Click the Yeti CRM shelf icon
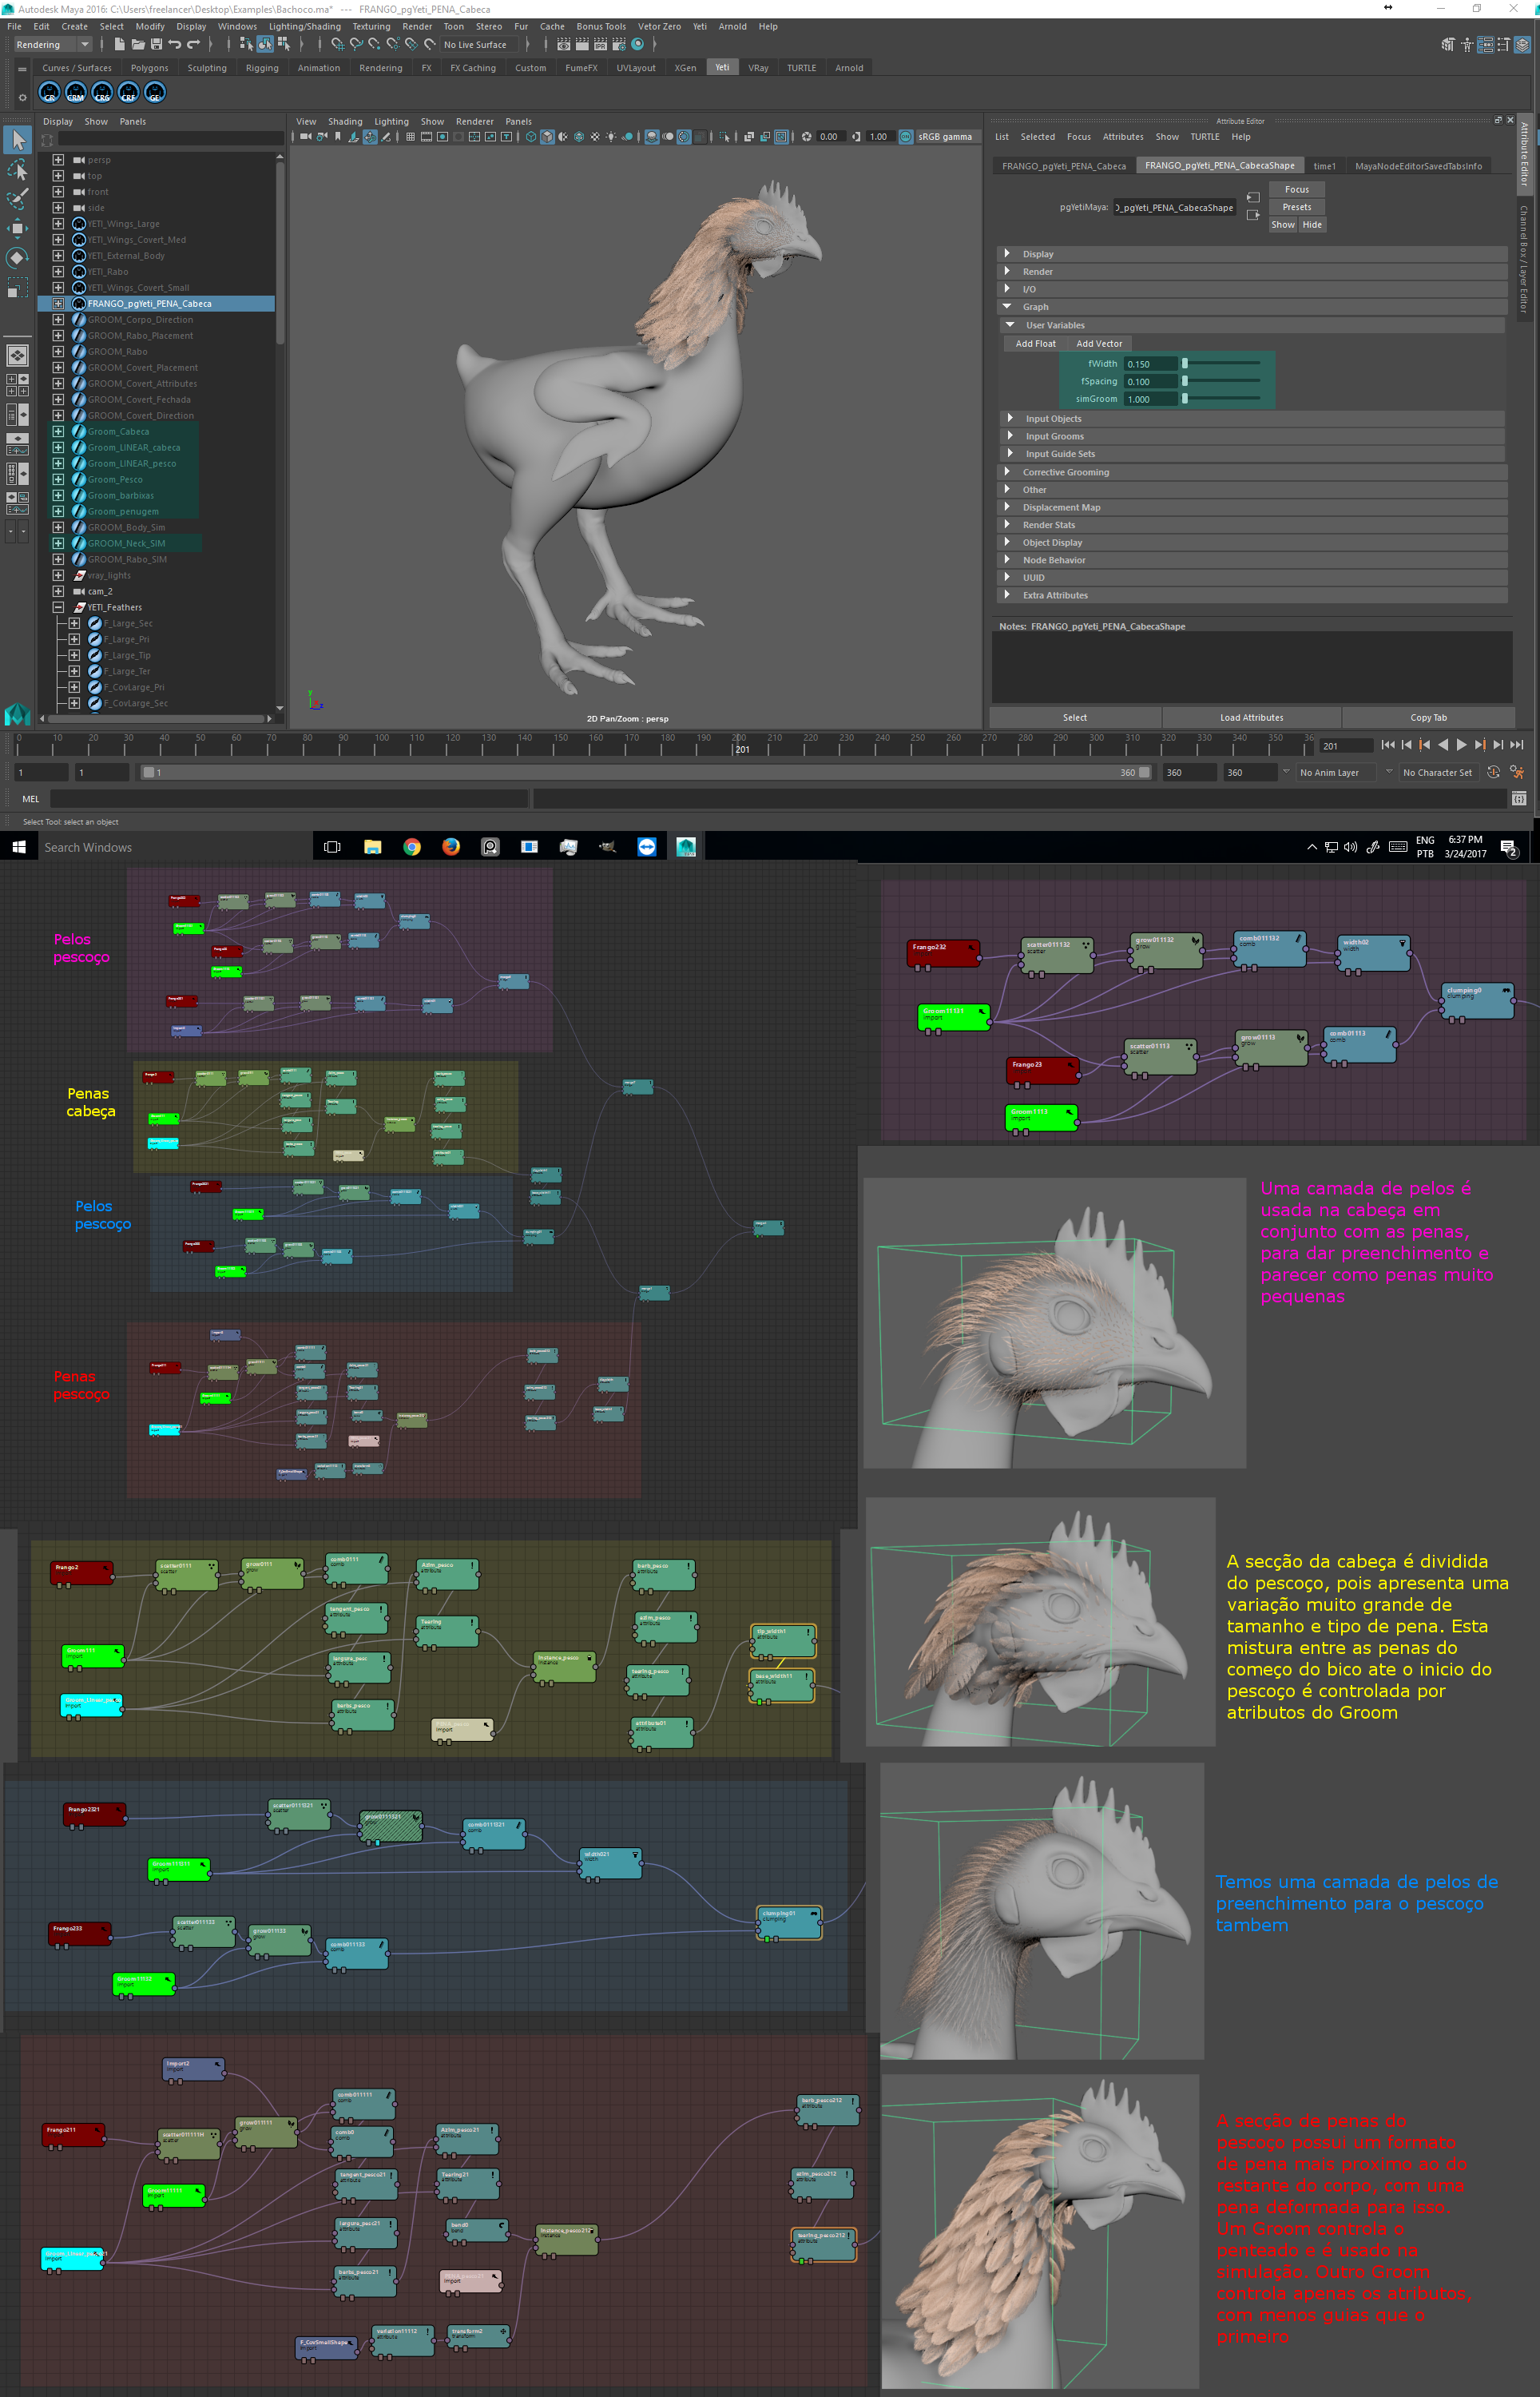Image resolution: width=1540 pixels, height=2397 pixels. point(76,93)
